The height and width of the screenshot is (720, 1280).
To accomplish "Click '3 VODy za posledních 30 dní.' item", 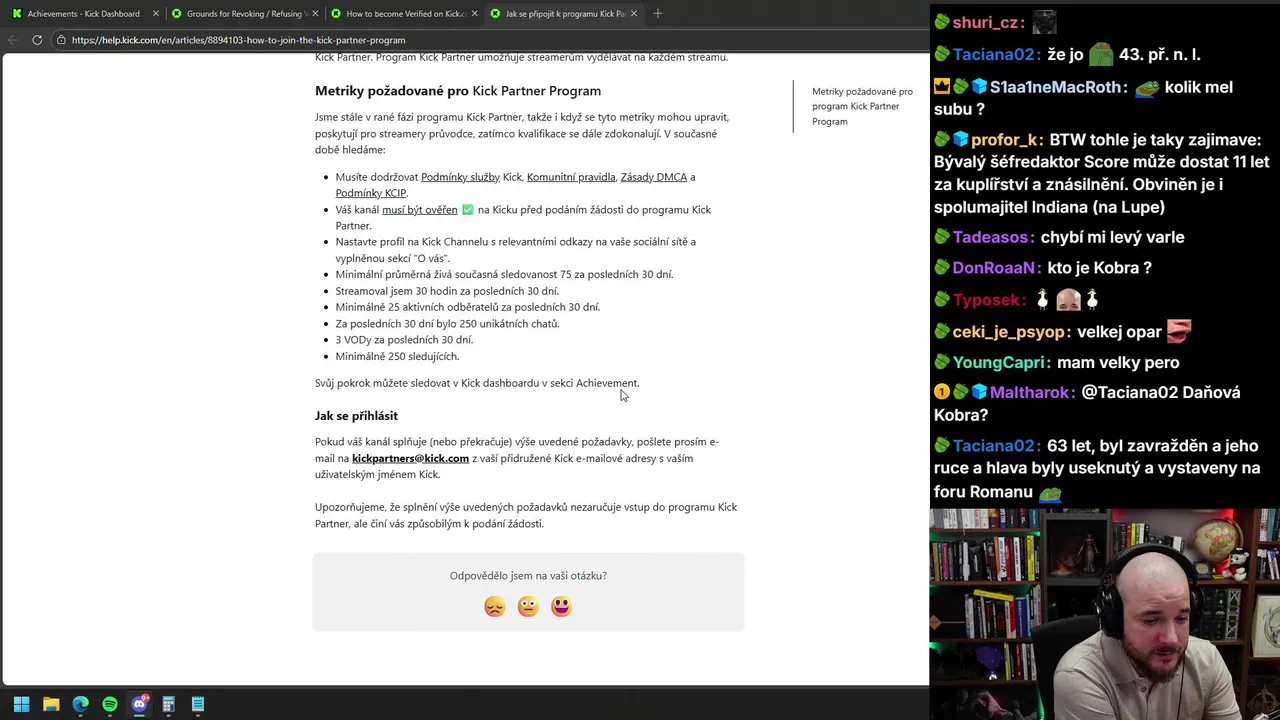I will pos(404,340).
